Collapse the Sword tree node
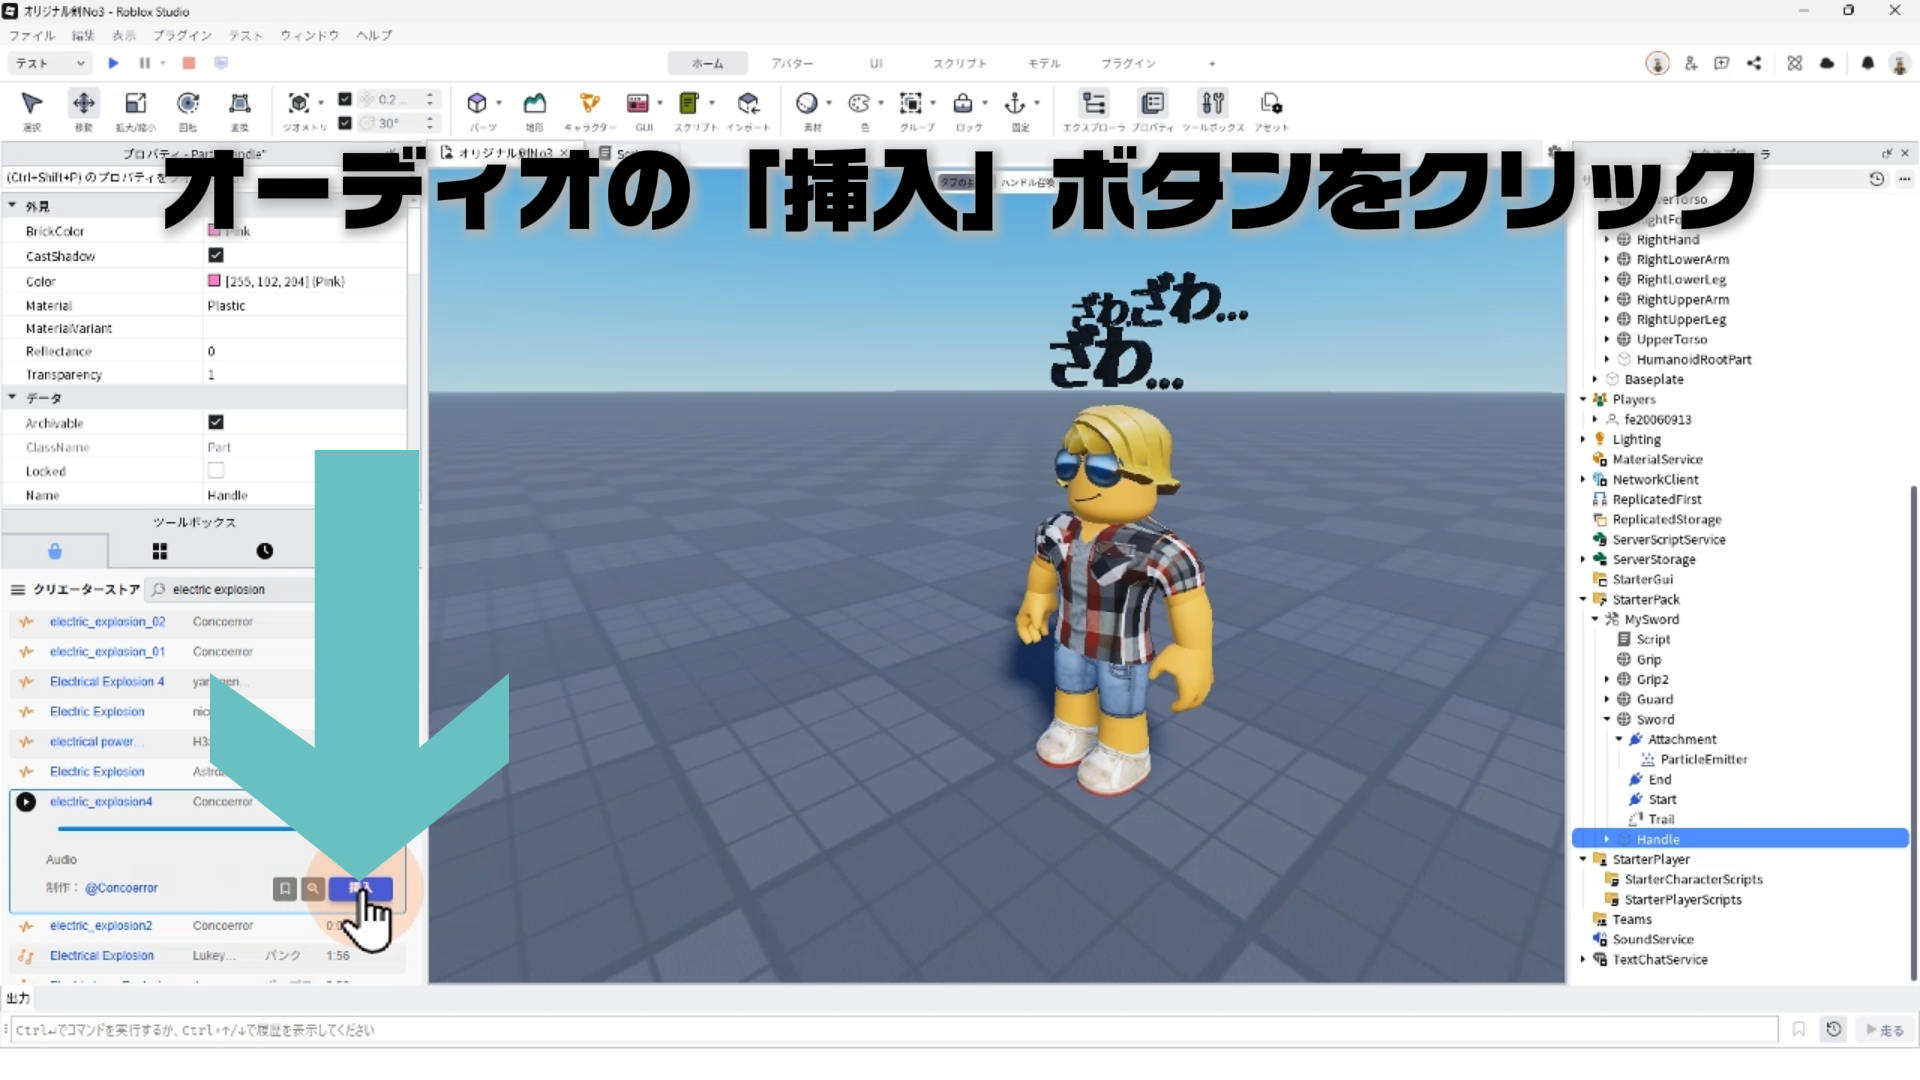 1607,719
